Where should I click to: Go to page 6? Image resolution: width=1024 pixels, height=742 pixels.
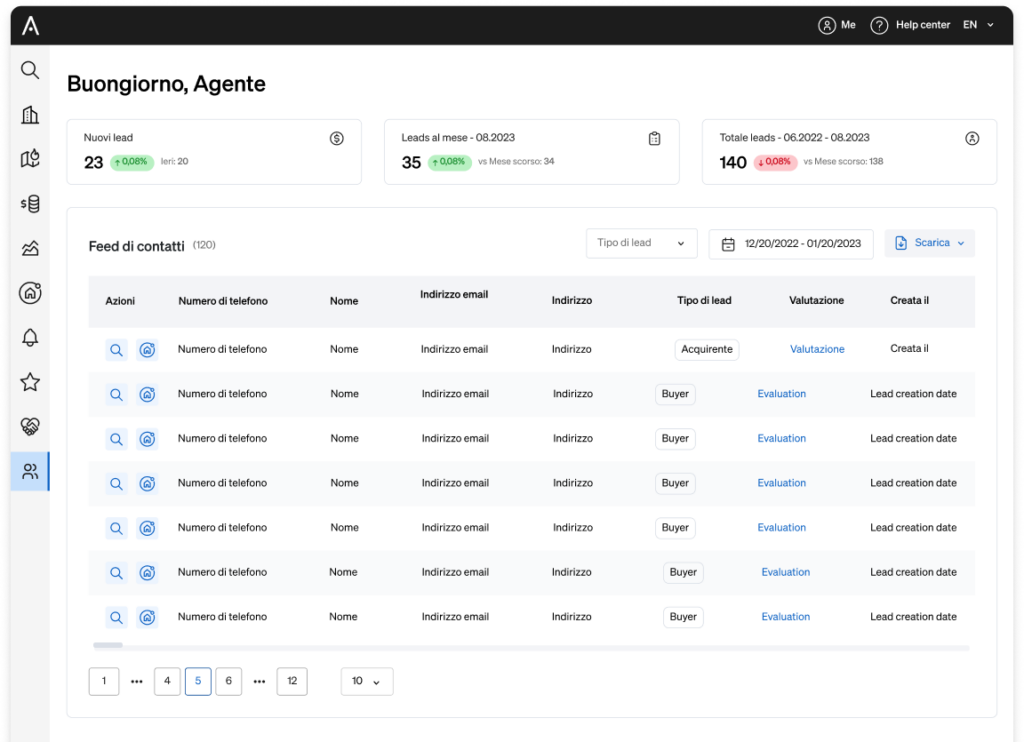click(229, 681)
